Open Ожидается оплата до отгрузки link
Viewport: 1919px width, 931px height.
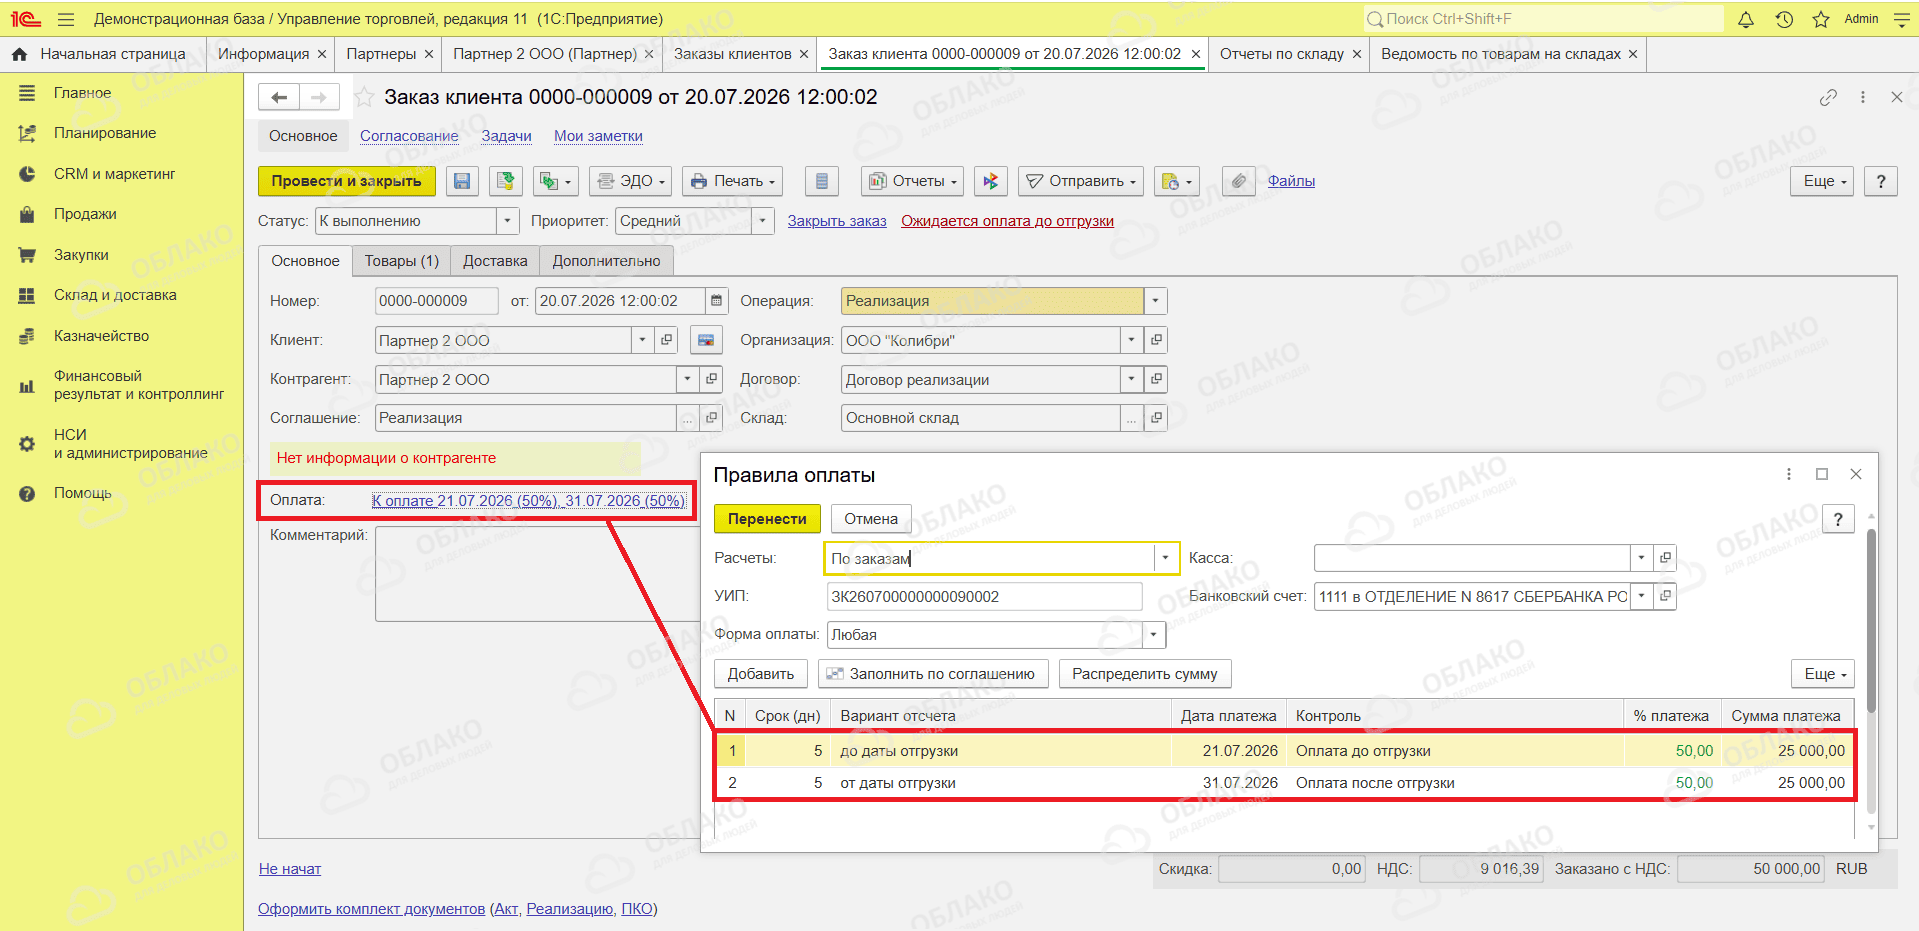pyautogui.click(x=1007, y=221)
